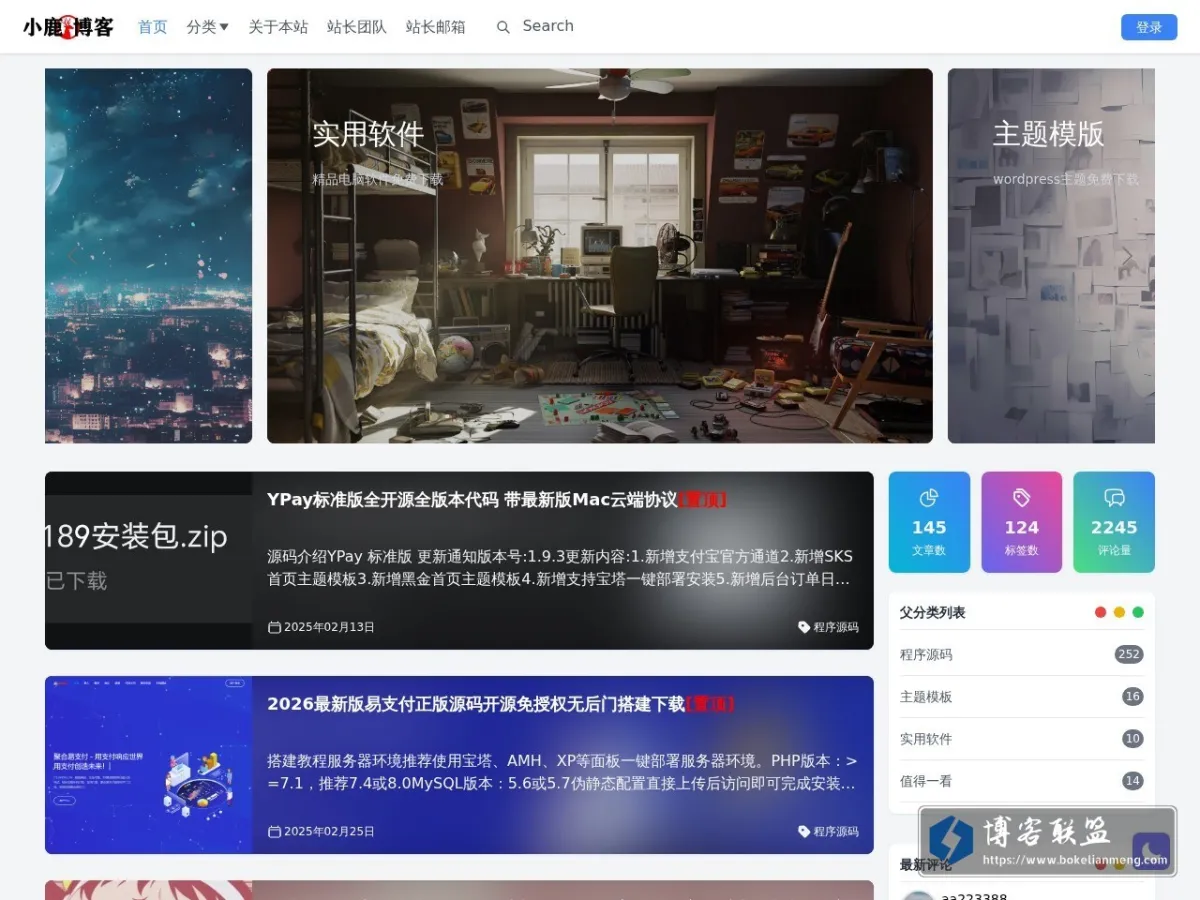Click calendar icon beside 2025年02月25日
This screenshot has width=1200, height=900.
click(274, 831)
